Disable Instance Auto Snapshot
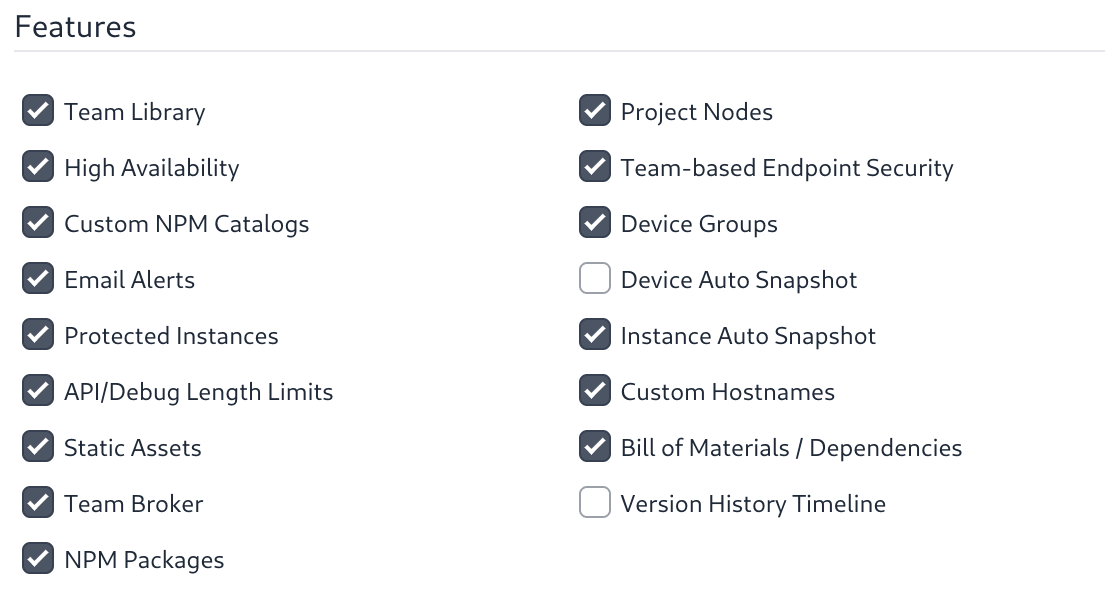 tap(594, 335)
